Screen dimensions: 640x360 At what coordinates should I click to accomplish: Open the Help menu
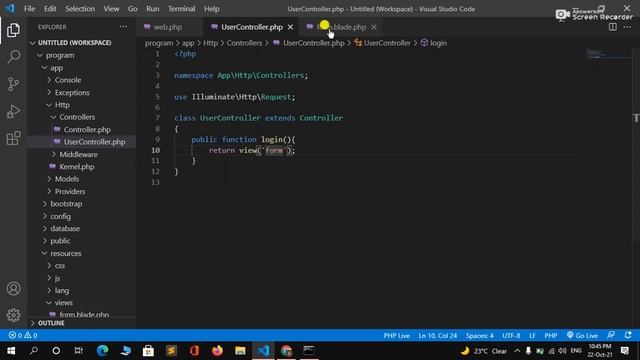click(x=211, y=9)
